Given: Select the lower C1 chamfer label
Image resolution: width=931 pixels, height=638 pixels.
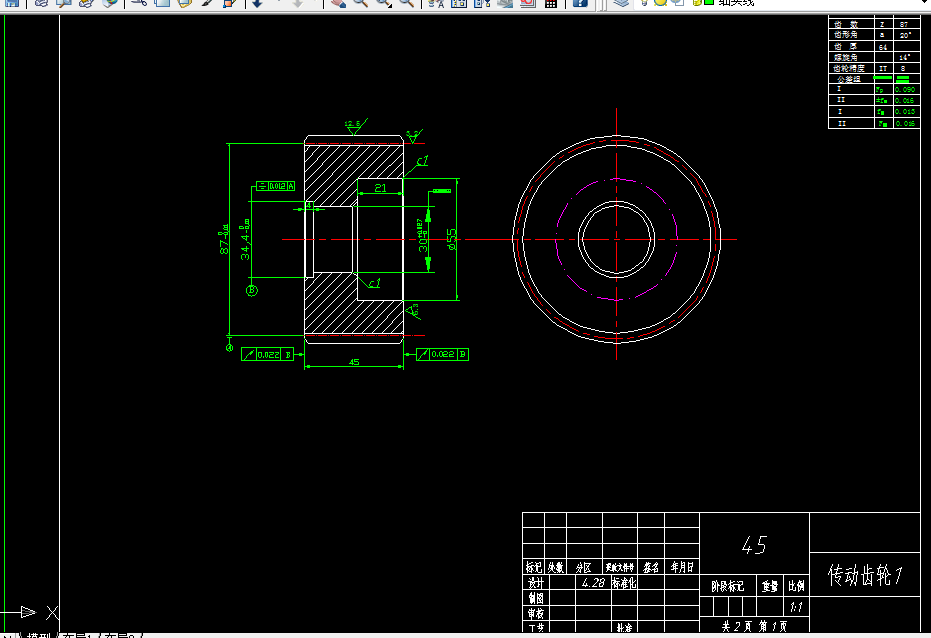Looking at the screenshot, I should [374, 284].
